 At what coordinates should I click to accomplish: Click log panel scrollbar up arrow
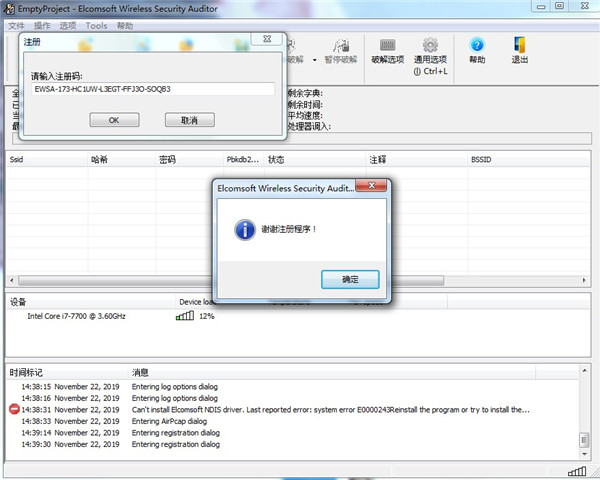click(584, 370)
